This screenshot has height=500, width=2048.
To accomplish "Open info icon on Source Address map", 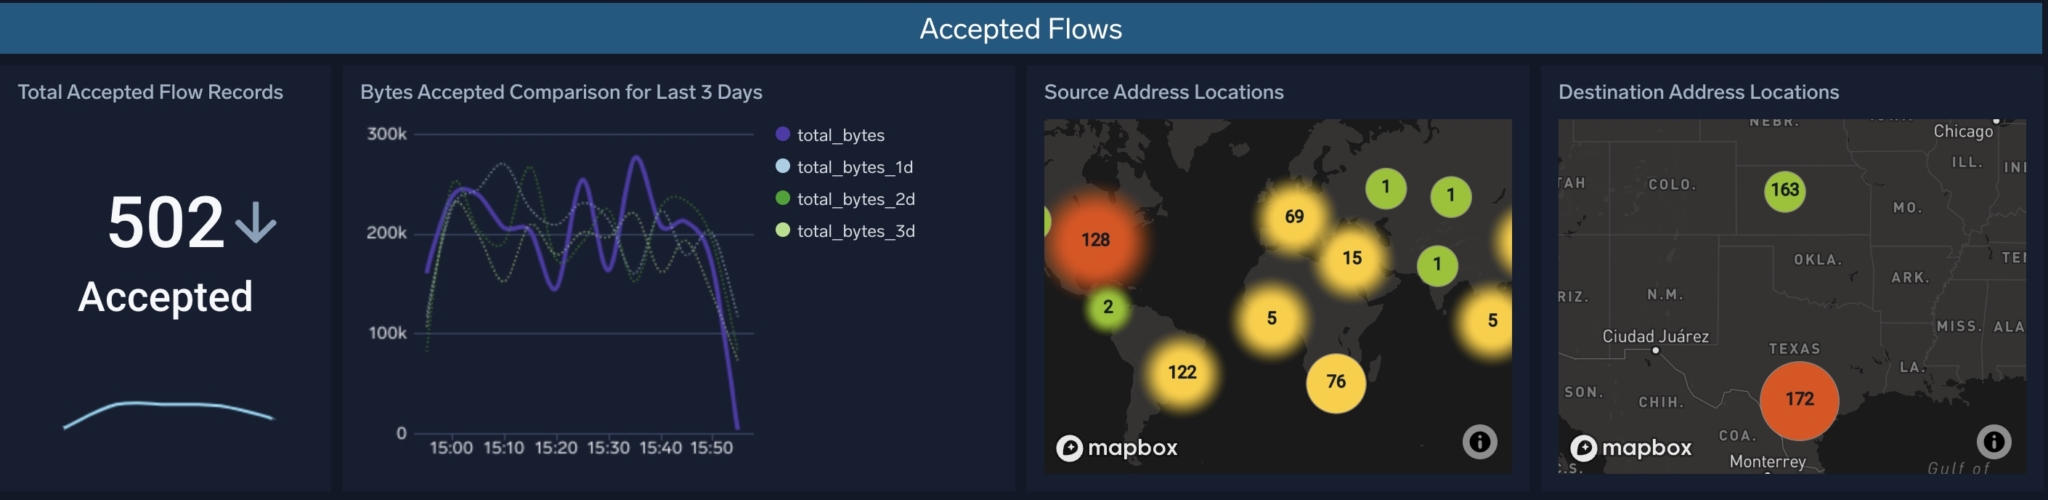I will click(1480, 441).
